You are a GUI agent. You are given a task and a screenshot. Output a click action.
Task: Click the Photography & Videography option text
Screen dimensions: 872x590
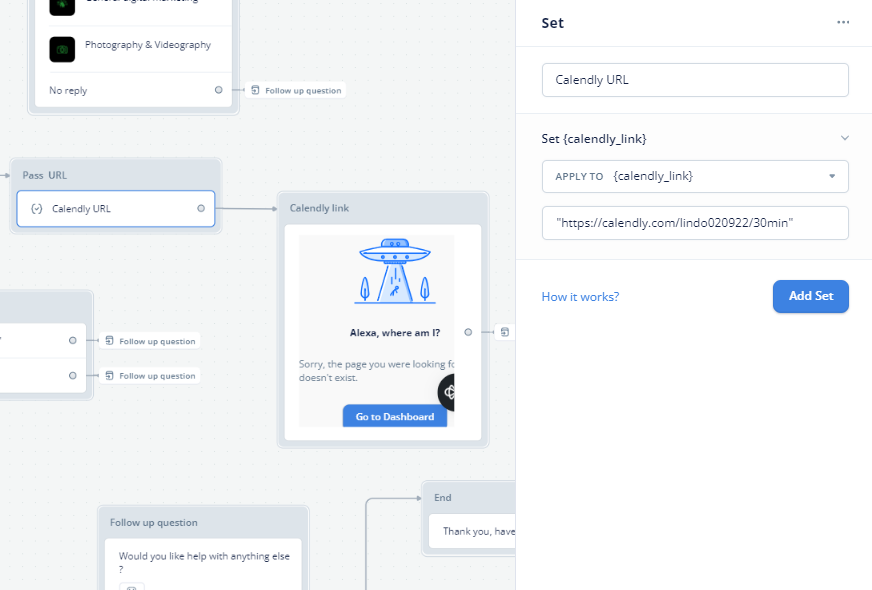click(x=148, y=45)
